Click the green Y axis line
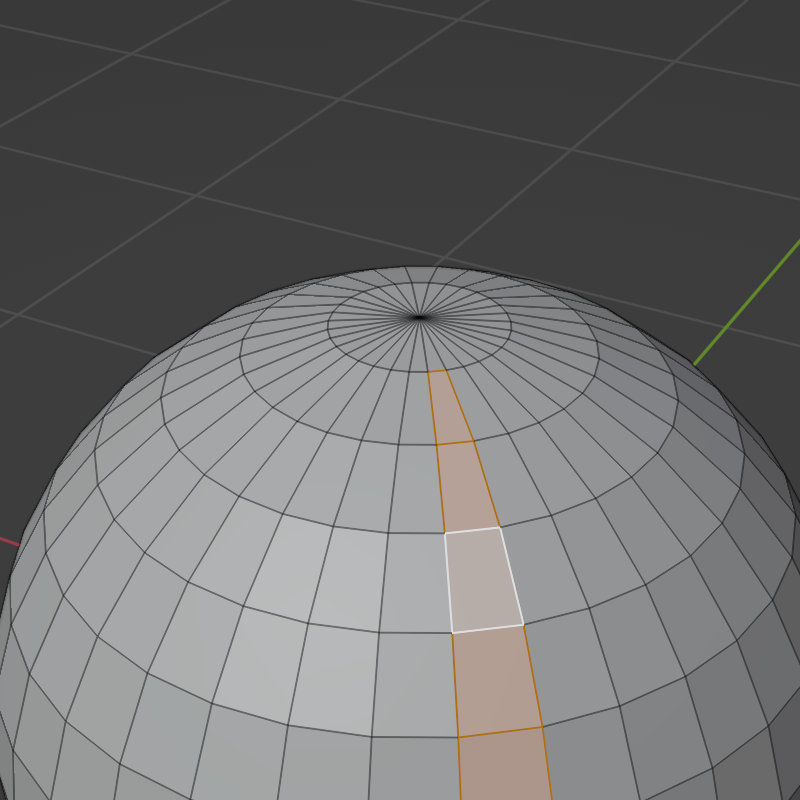This screenshot has width=800, height=800. 747,302
